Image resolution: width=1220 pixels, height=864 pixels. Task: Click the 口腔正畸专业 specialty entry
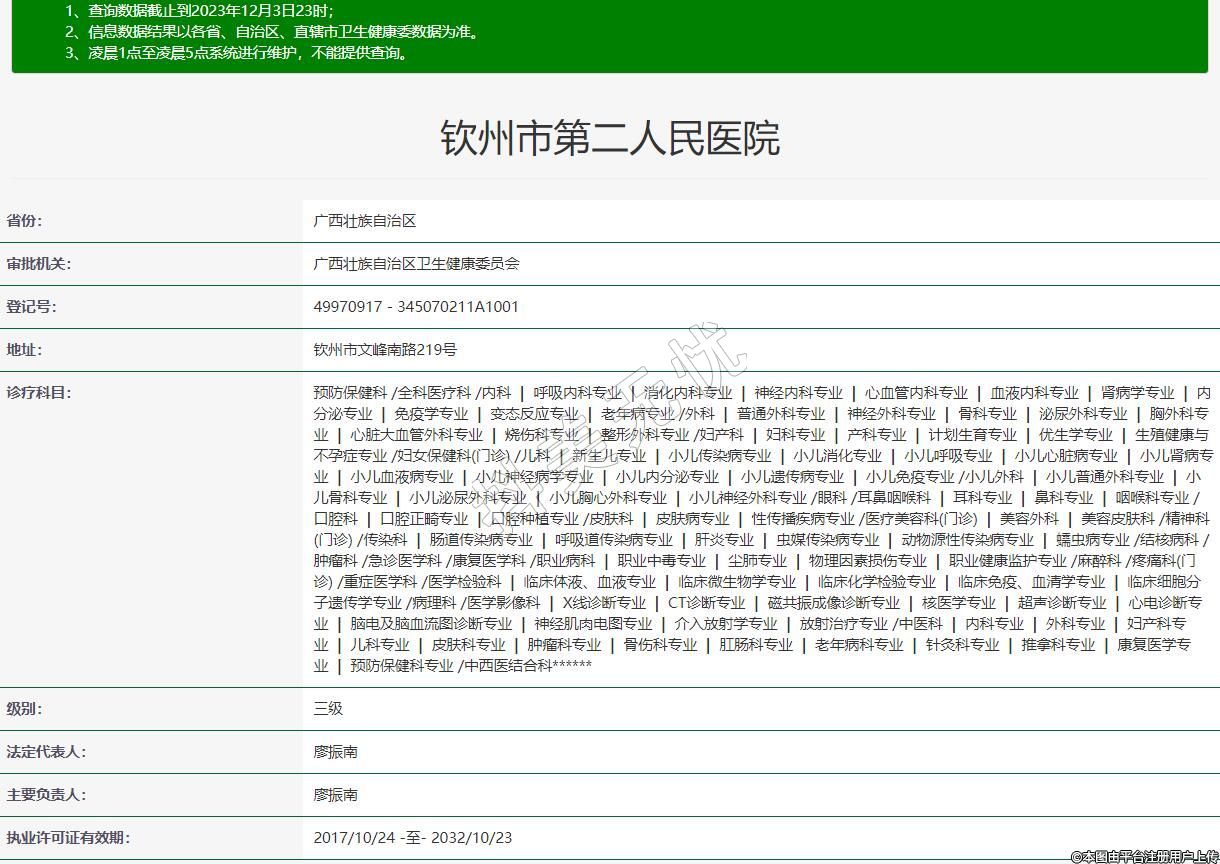click(424, 519)
